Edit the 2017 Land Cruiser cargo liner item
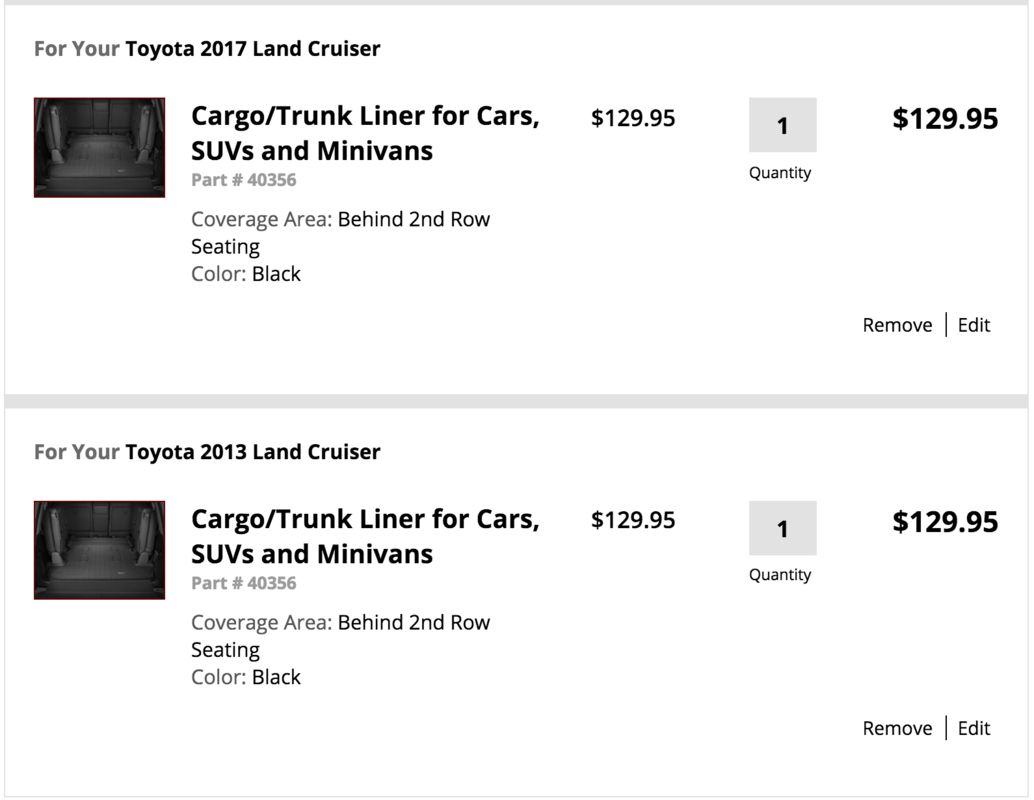 [x=973, y=325]
